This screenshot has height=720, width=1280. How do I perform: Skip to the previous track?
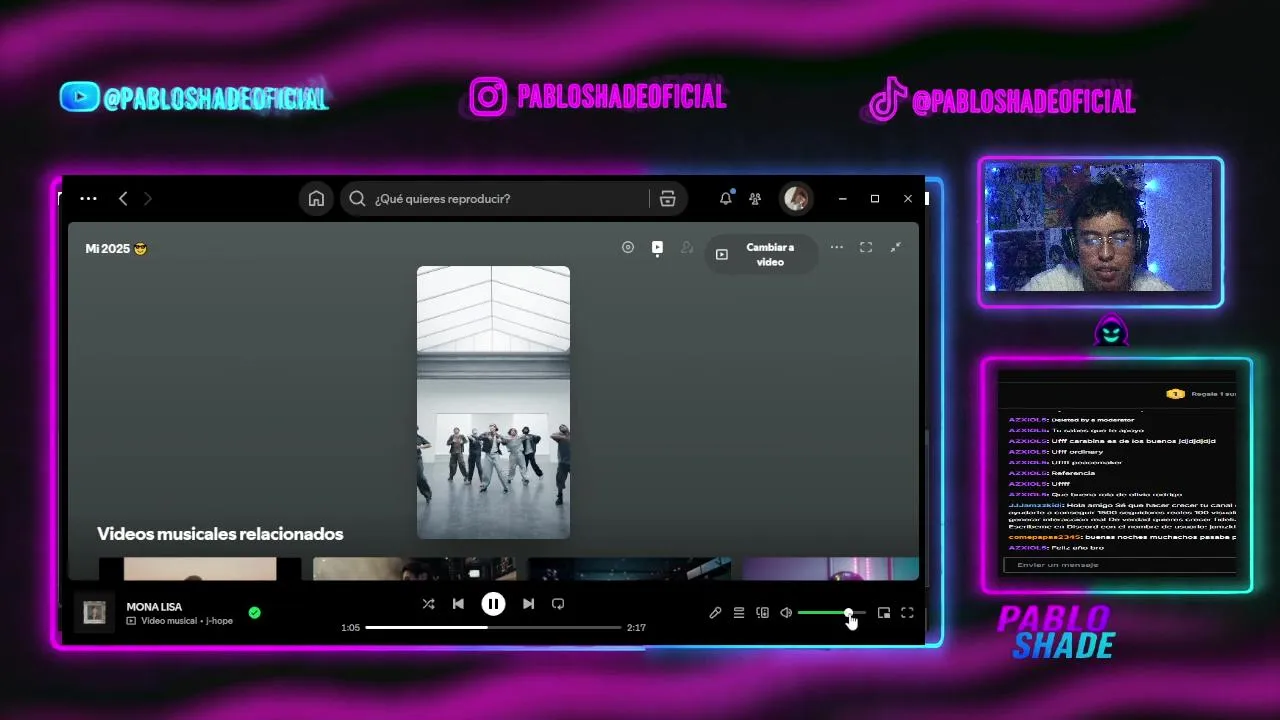pyautogui.click(x=458, y=604)
